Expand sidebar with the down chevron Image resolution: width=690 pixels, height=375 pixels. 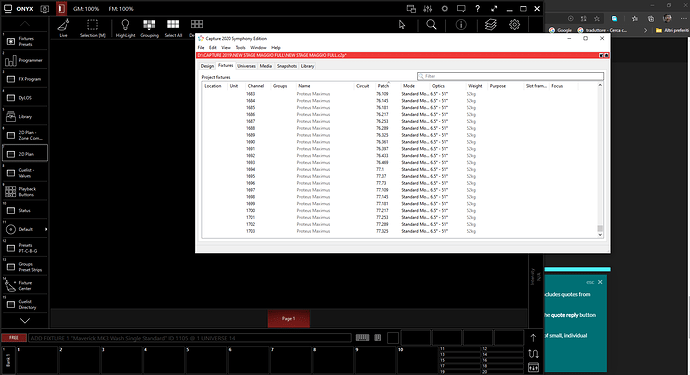coord(25,320)
